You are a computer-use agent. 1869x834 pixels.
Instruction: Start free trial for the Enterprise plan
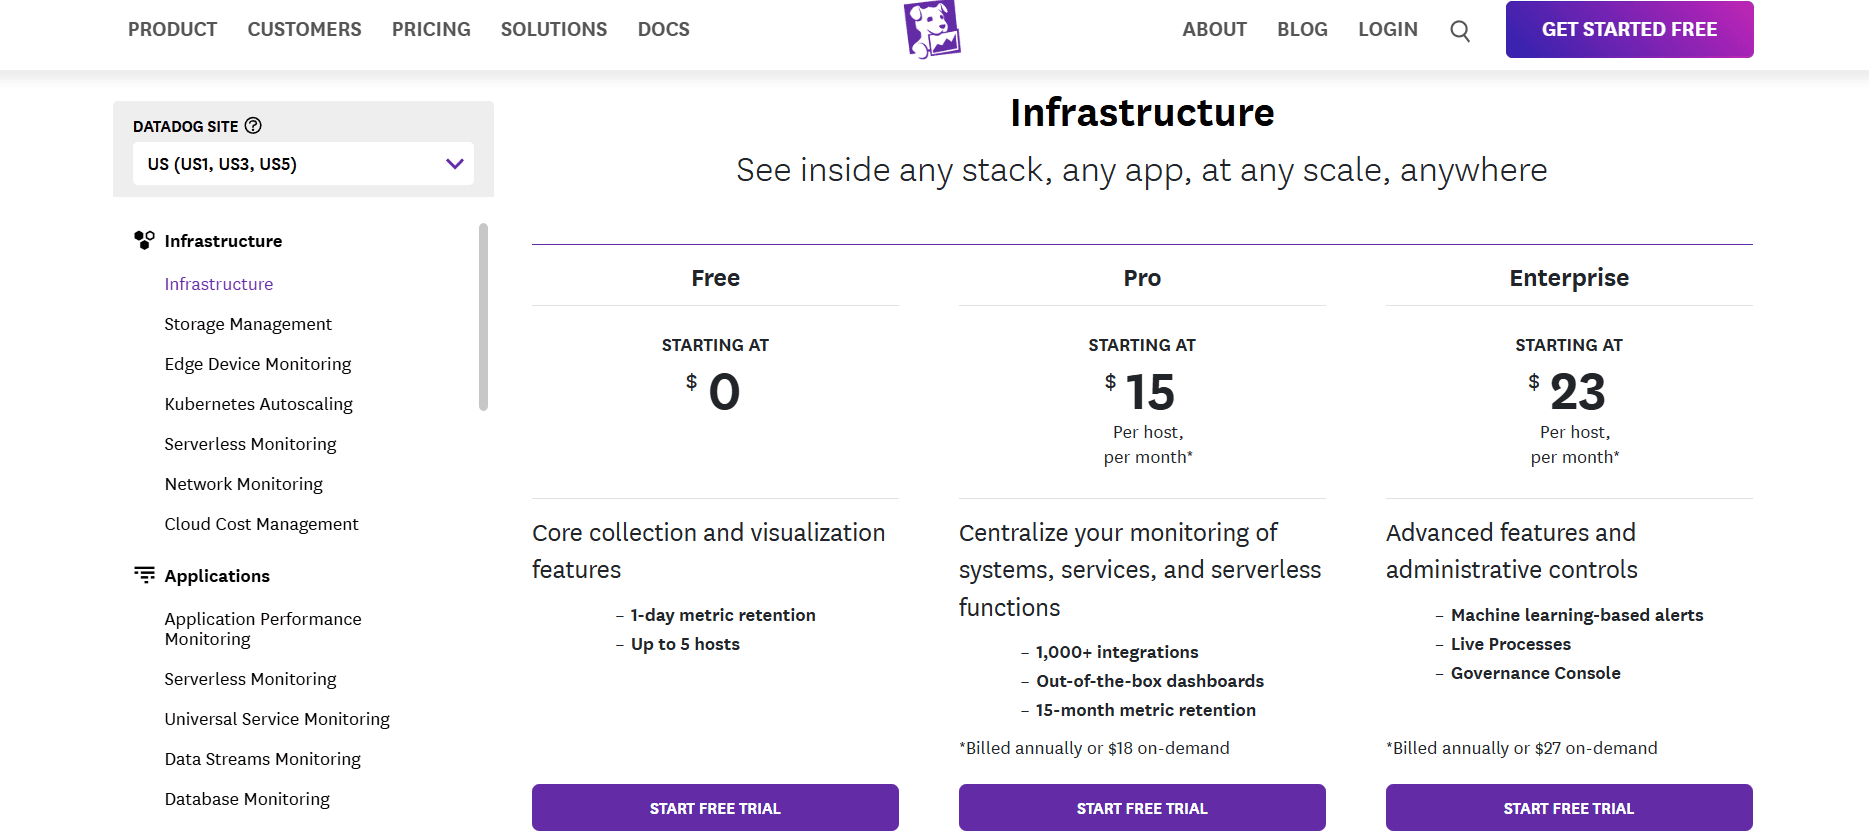(x=1569, y=808)
